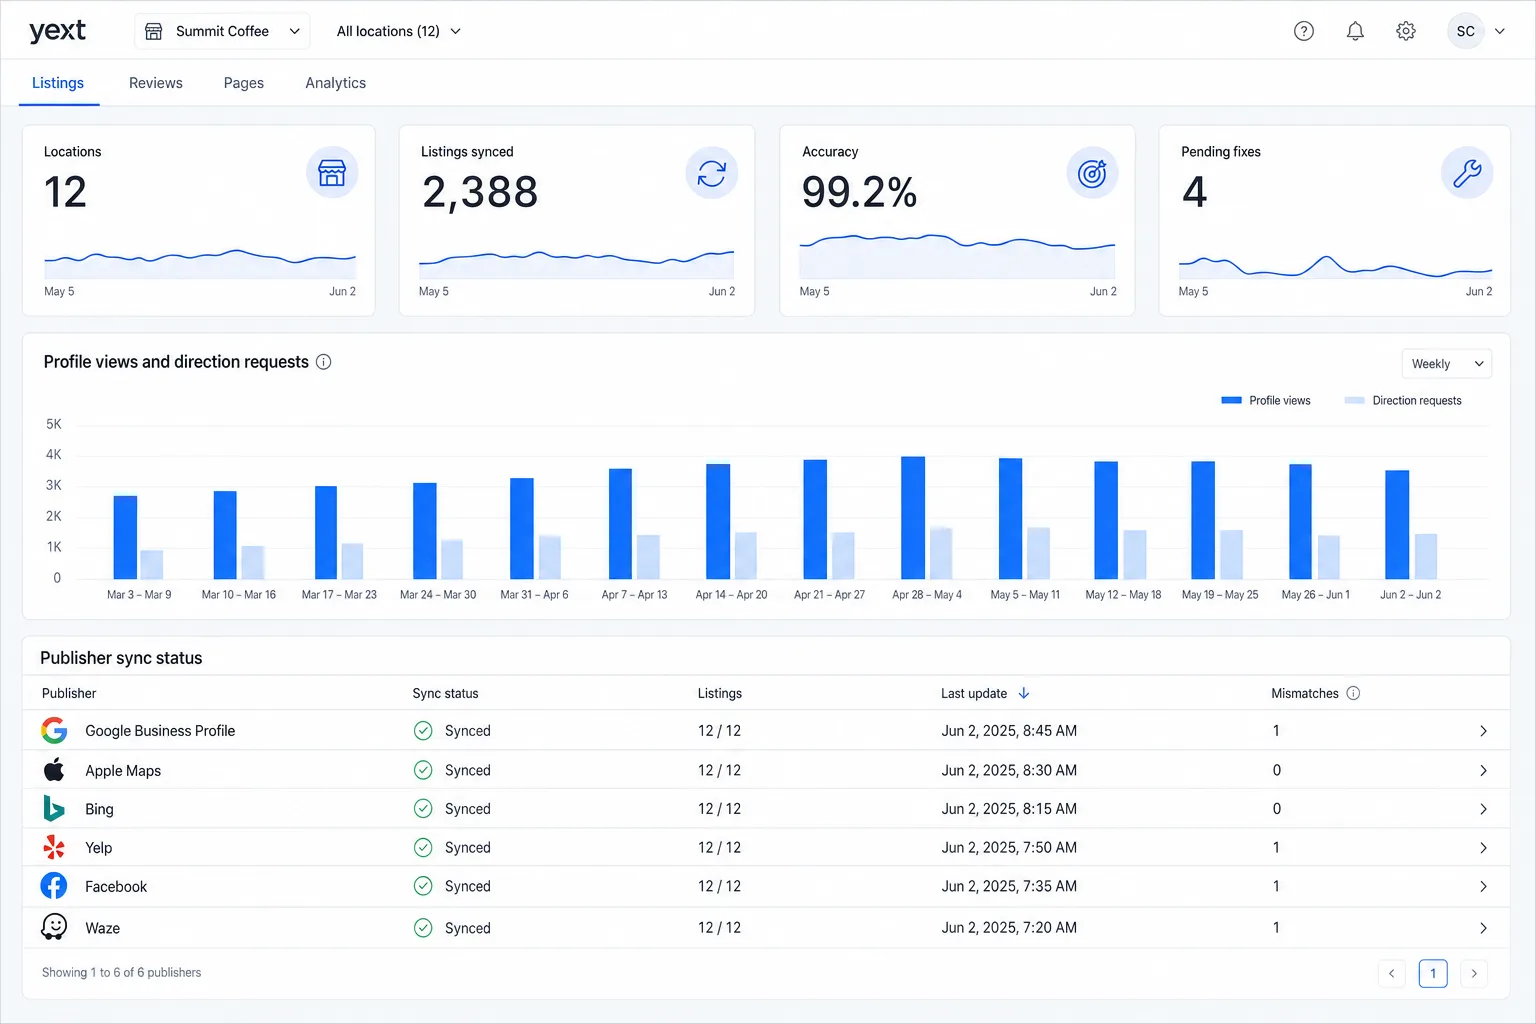Click the Accuracy trend sparkline
The width and height of the screenshot is (1536, 1024).
957,256
